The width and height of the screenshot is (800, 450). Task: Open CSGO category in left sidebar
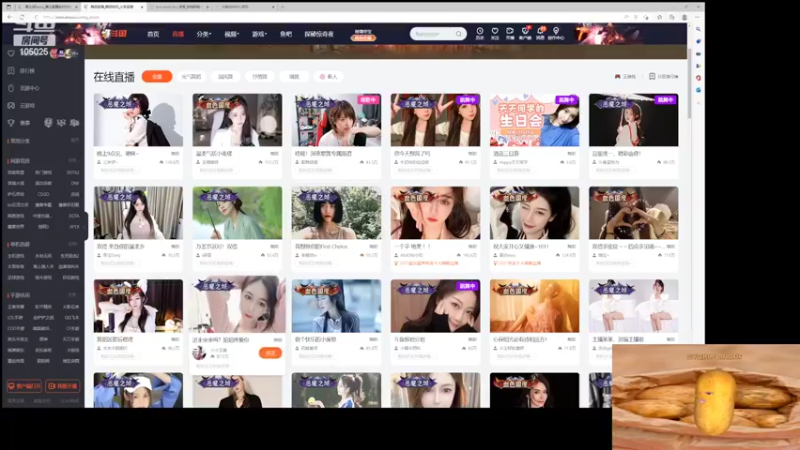[x=43, y=194]
